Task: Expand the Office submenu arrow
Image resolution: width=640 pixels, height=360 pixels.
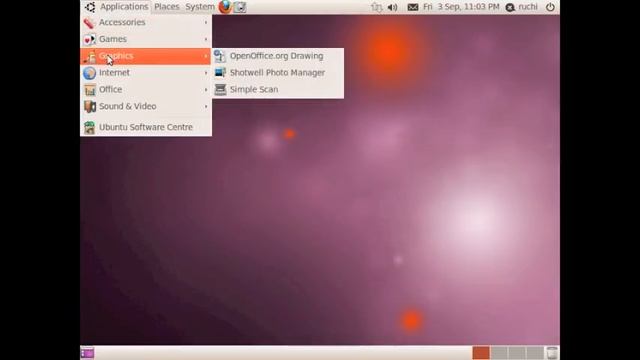Action: click(x=206, y=89)
